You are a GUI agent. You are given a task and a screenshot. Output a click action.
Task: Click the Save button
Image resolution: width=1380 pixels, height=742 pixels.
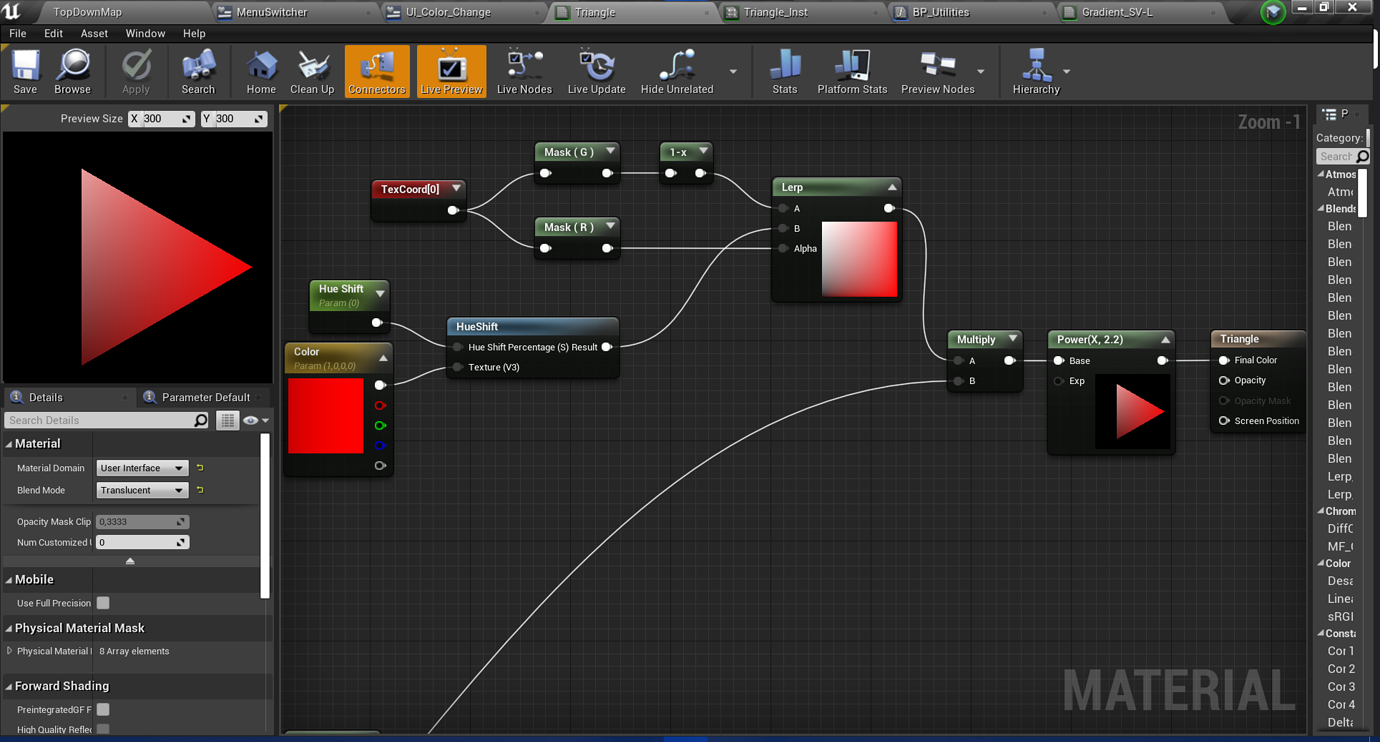24,70
